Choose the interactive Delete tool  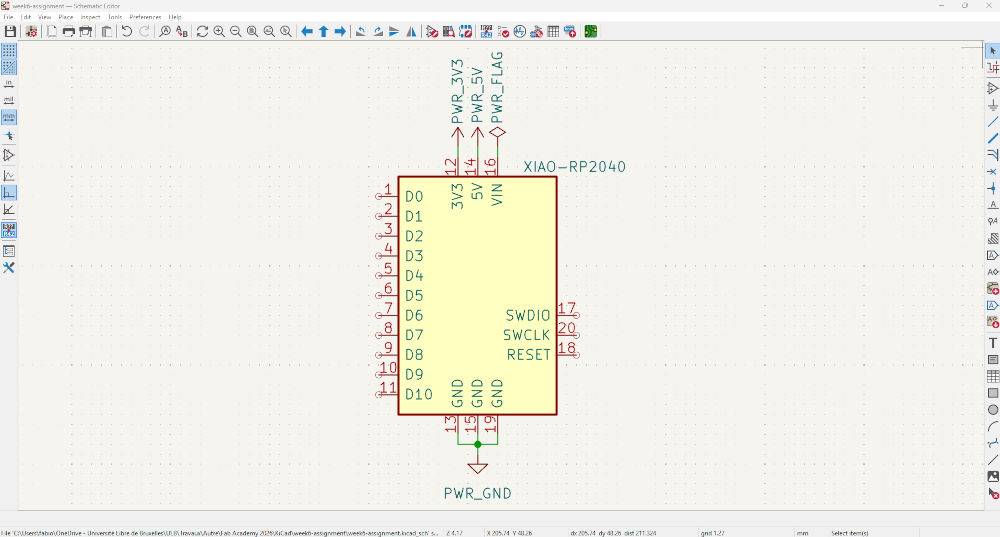992,493
